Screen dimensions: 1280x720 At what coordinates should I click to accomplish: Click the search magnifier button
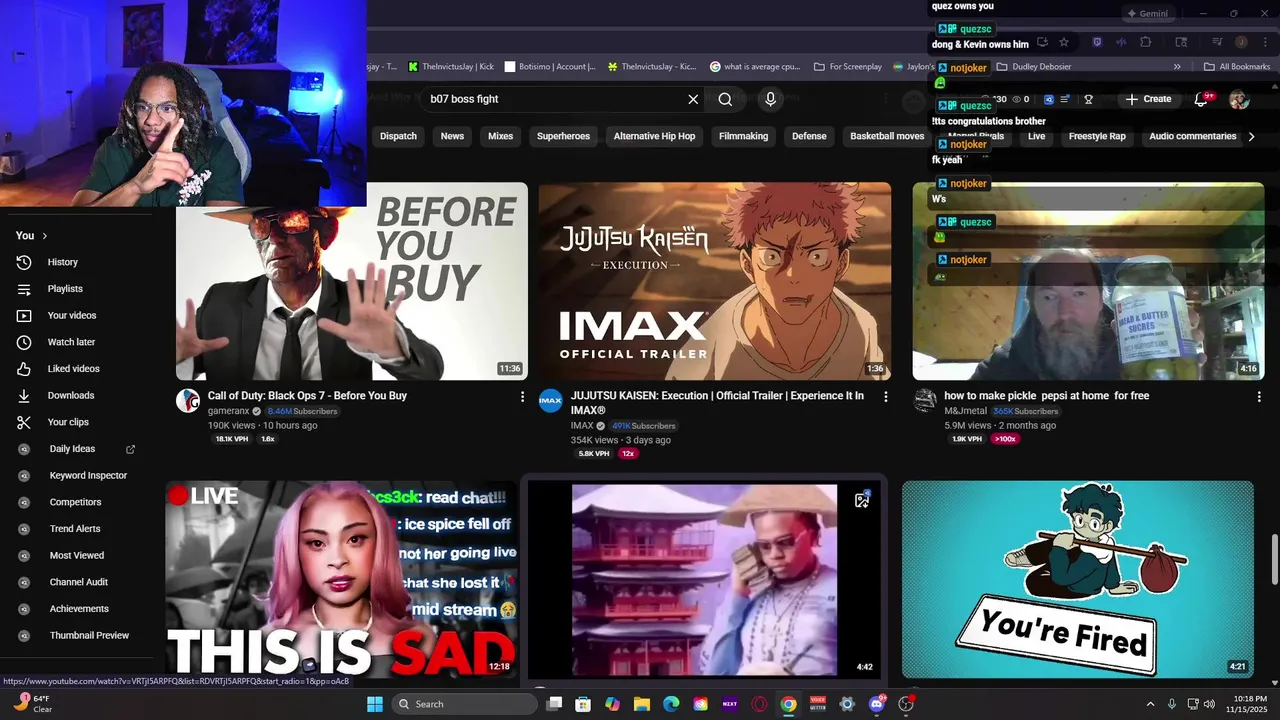click(725, 99)
